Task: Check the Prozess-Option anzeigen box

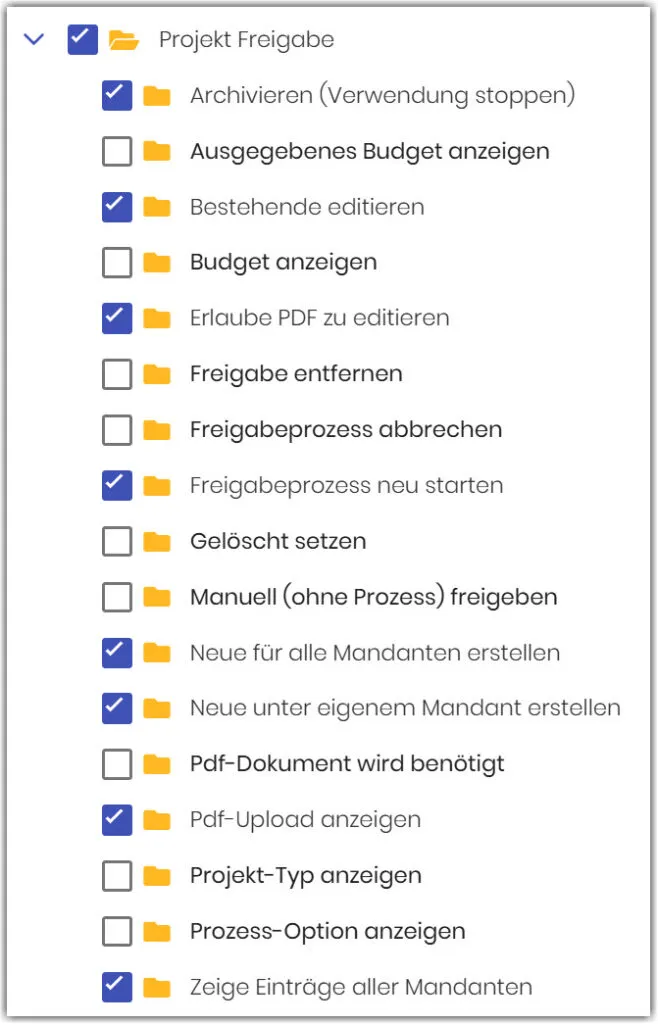Action: (117, 932)
